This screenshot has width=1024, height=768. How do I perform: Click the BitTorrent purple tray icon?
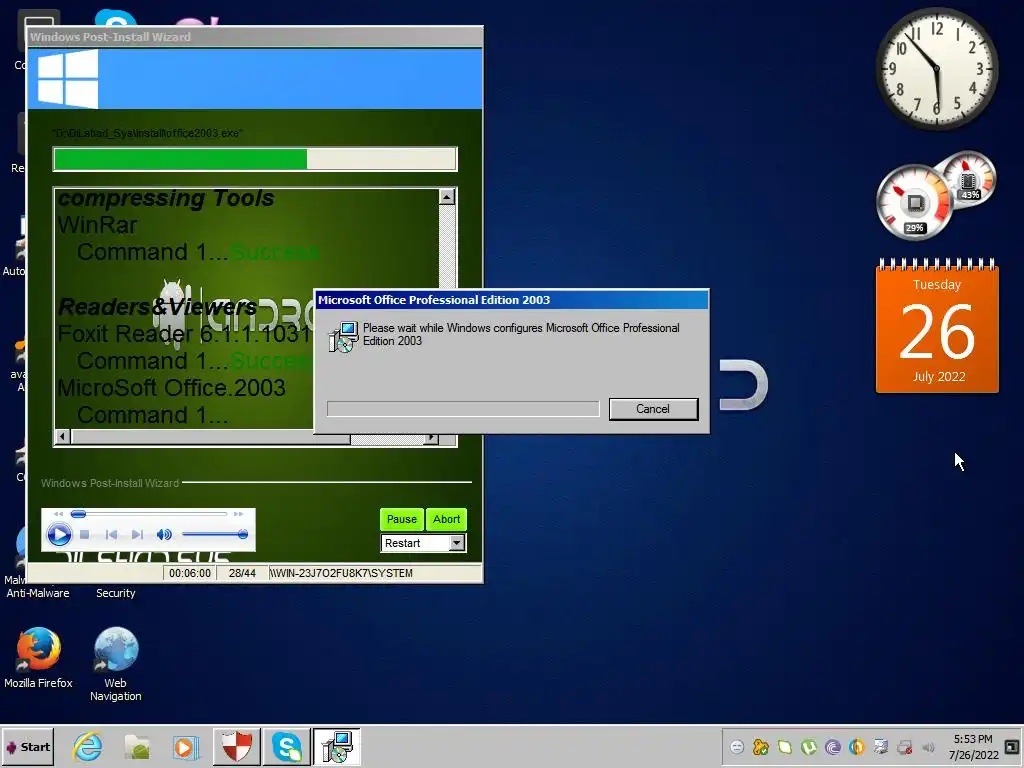[x=832, y=747]
